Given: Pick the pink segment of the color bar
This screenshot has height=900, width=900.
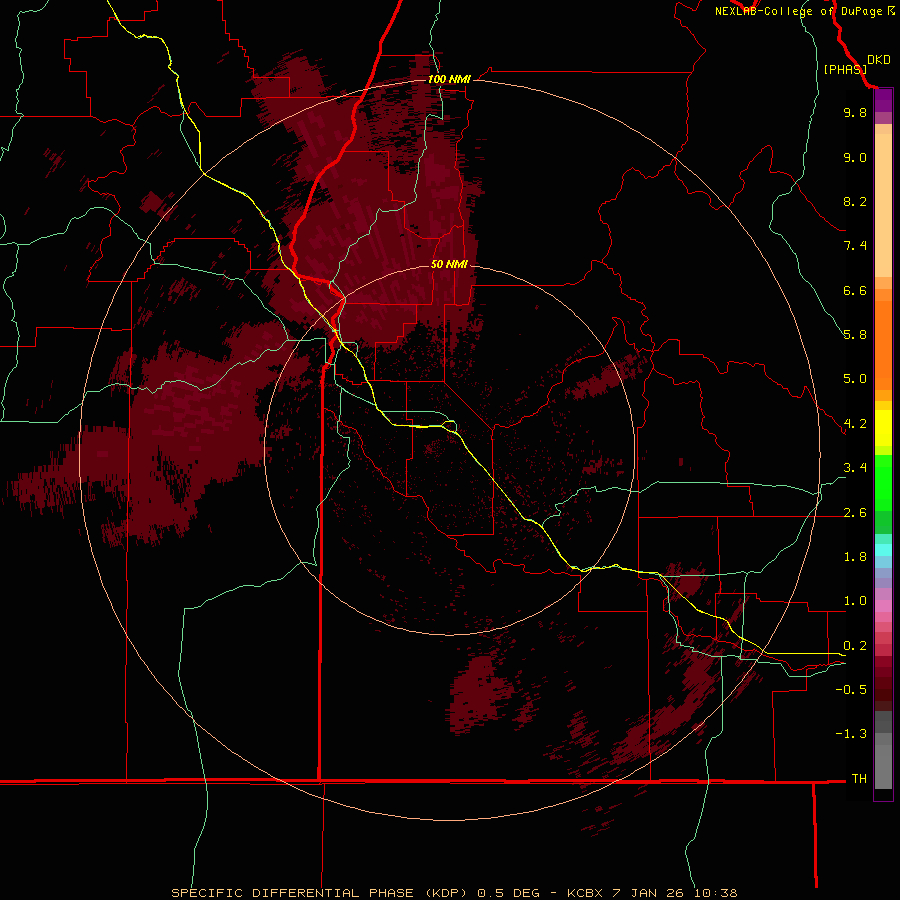Looking at the screenshot, I should coord(883,606).
